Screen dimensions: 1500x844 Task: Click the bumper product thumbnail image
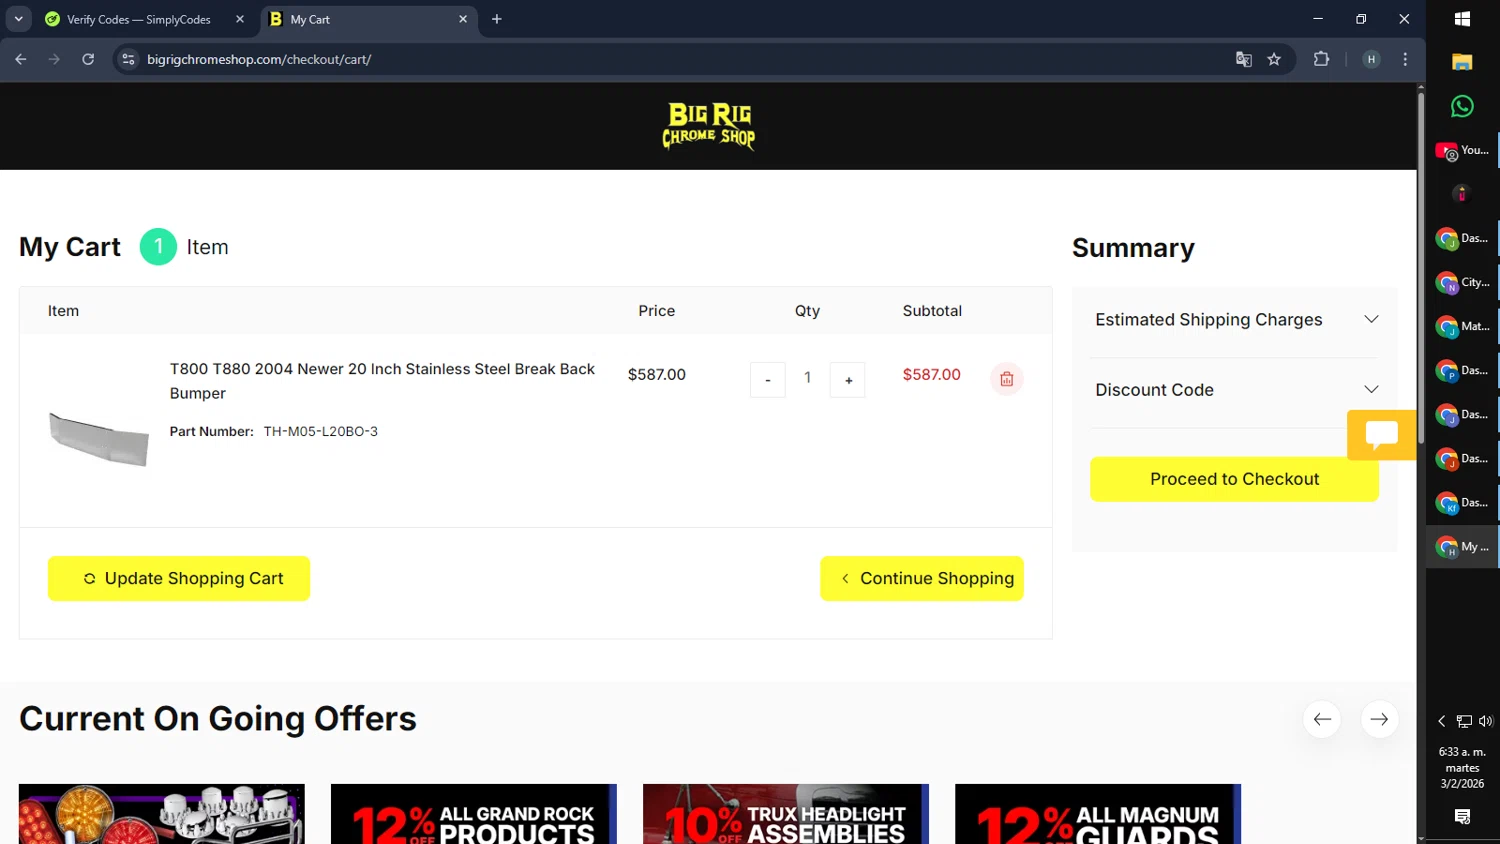[99, 438]
